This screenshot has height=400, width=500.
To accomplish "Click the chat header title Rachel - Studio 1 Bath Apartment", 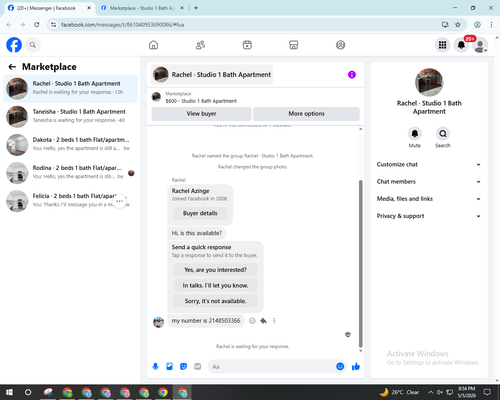I will 212,75.
